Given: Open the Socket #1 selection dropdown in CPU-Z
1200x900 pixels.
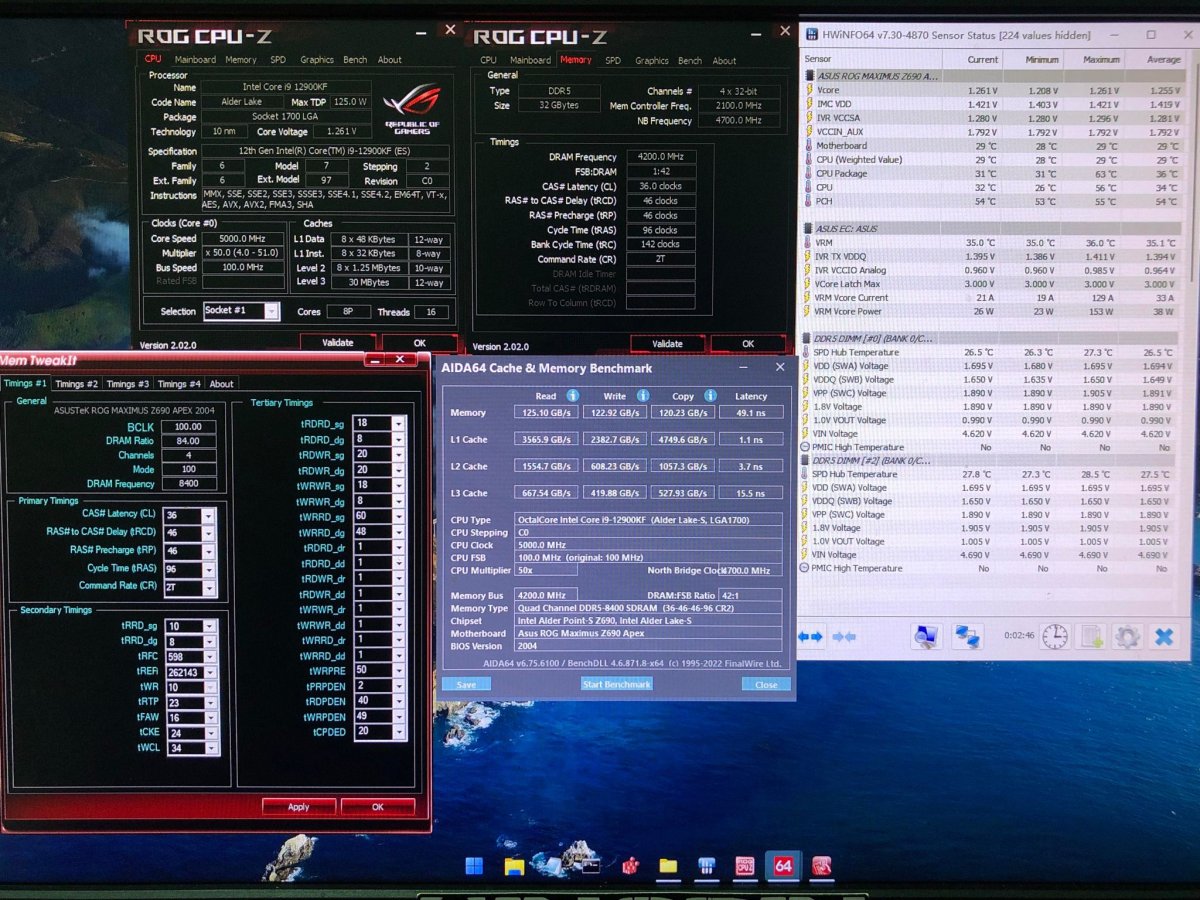Looking at the screenshot, I should (x=271, y=311).
